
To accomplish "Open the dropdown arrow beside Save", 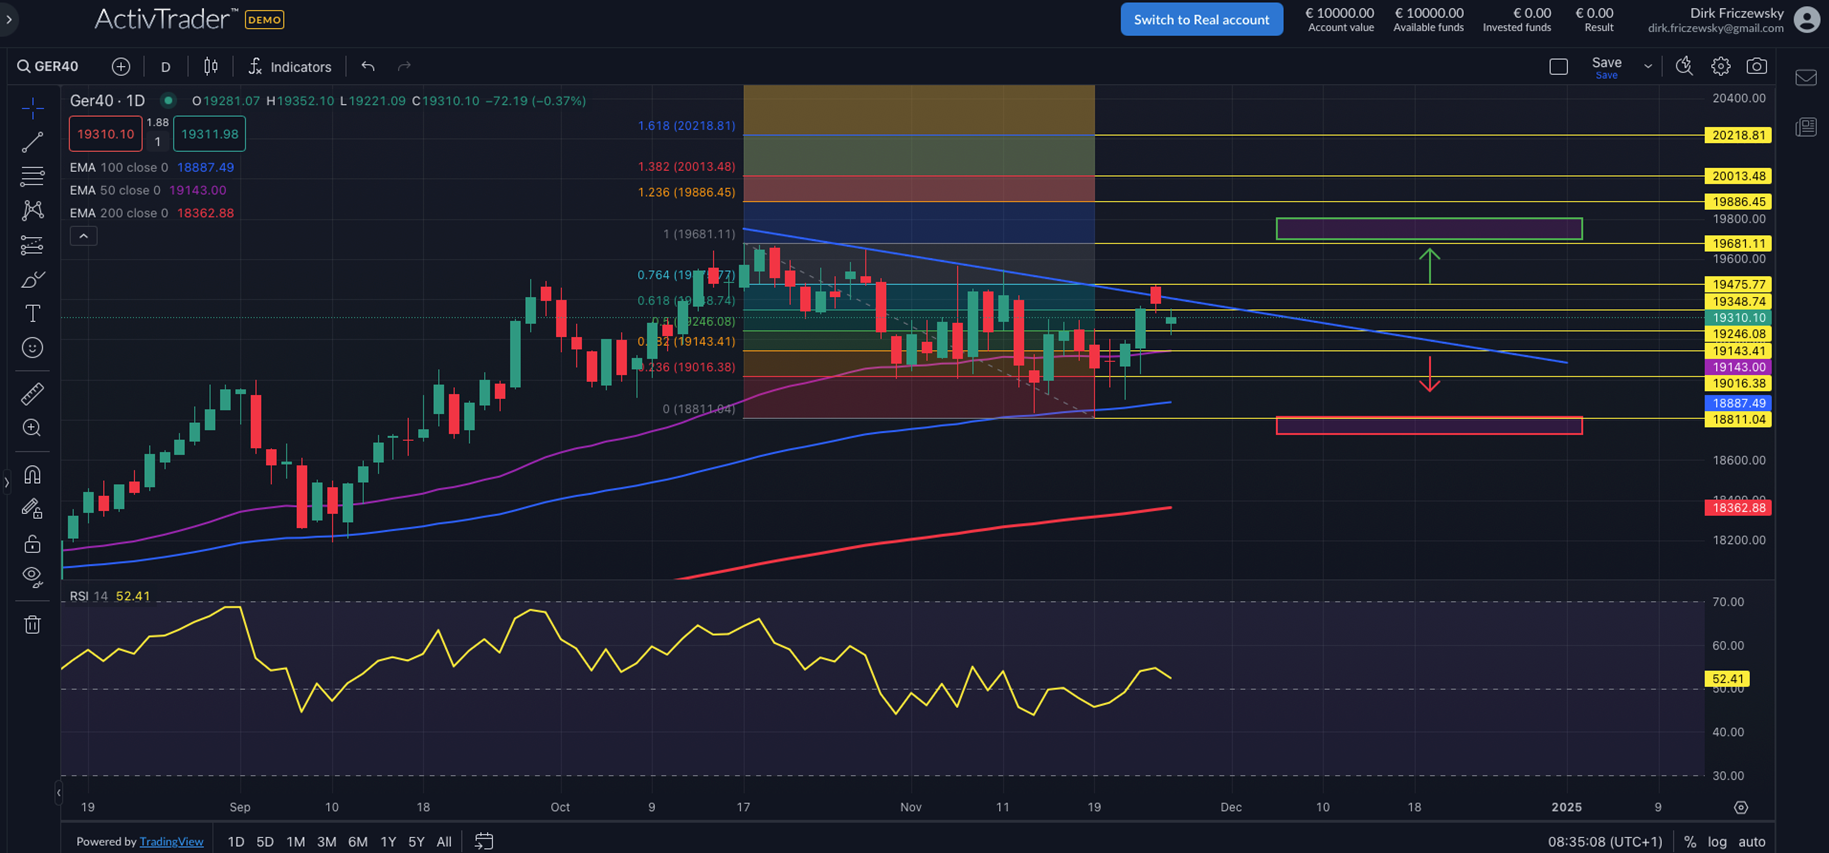I will coord(1648,66).
